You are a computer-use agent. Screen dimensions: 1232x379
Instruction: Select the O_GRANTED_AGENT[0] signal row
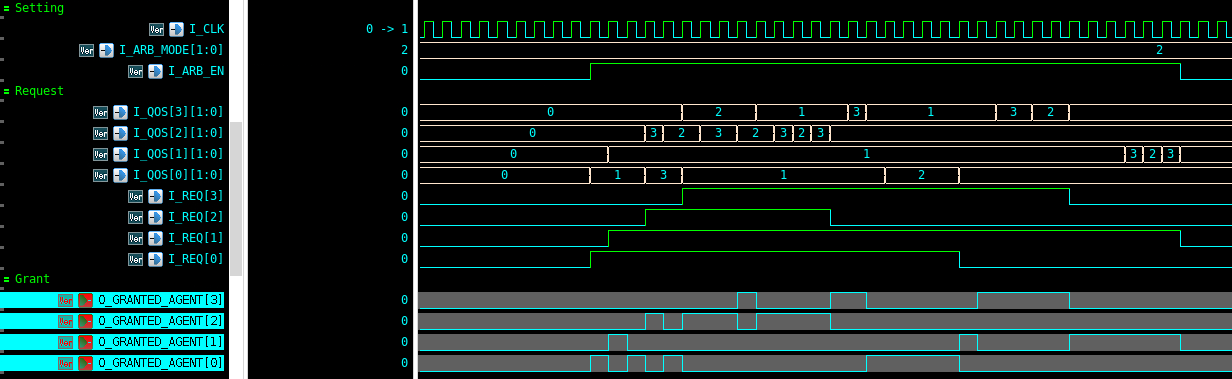coord(112,363)
